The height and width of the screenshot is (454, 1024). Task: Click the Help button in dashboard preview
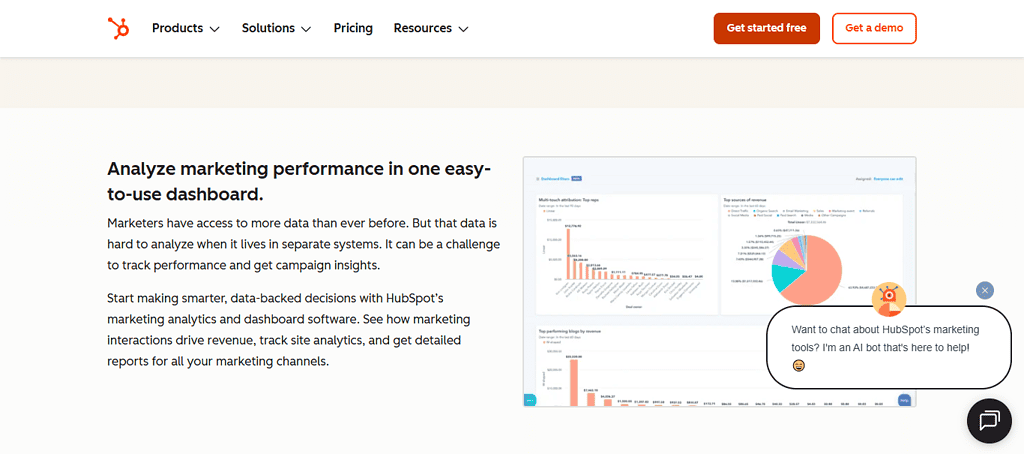[x=904, y=400]
